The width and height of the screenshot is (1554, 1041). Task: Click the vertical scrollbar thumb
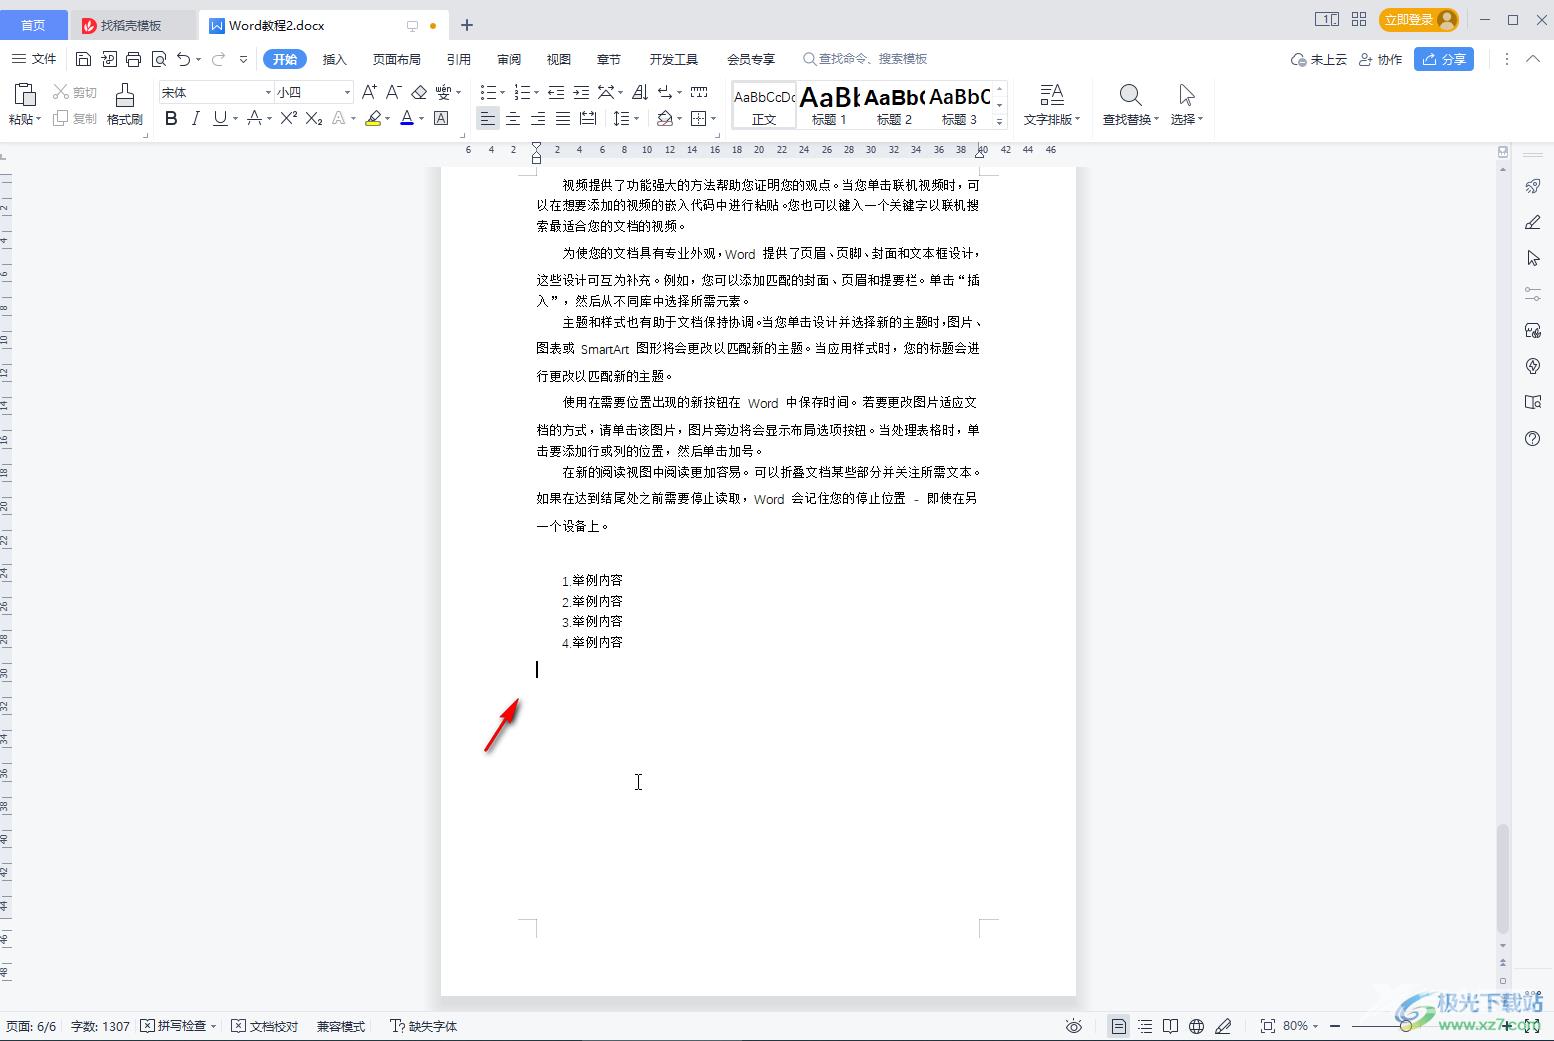coord(1502,879)
